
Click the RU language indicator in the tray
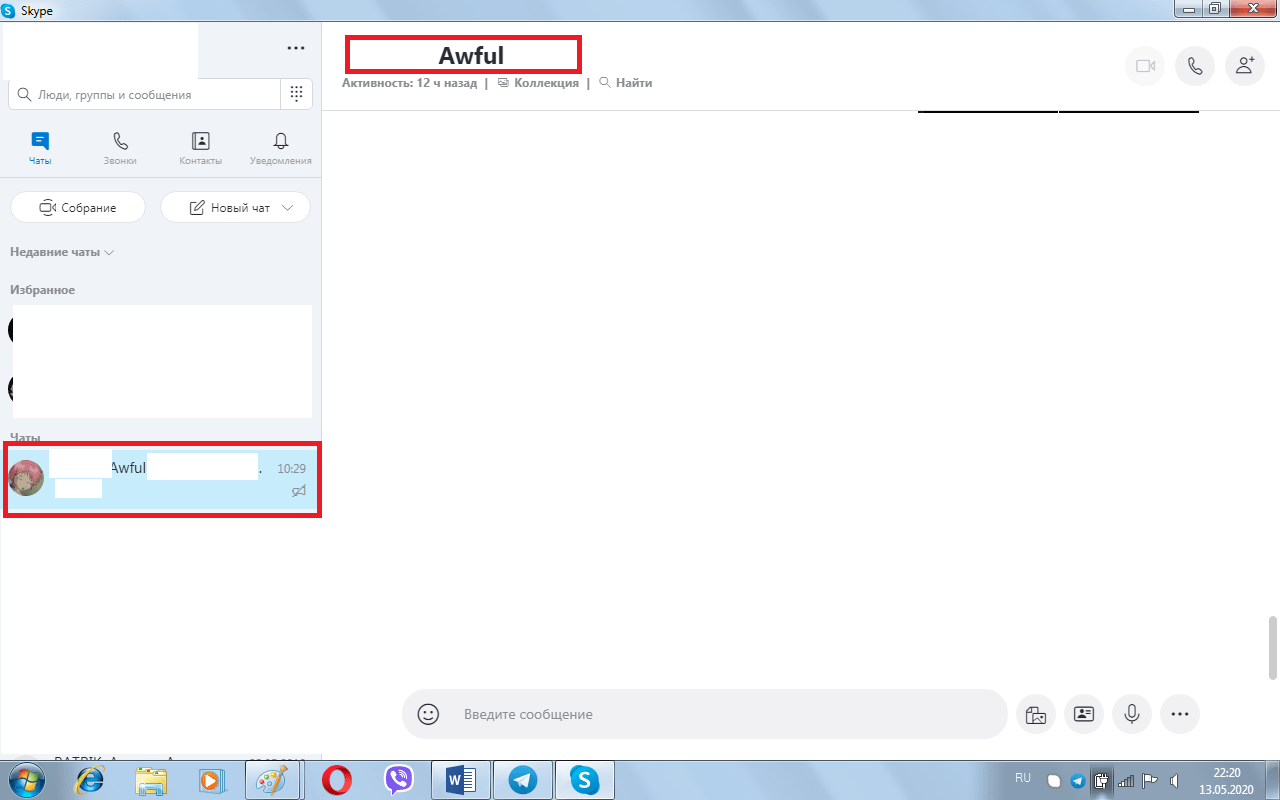coord(1023,777)
